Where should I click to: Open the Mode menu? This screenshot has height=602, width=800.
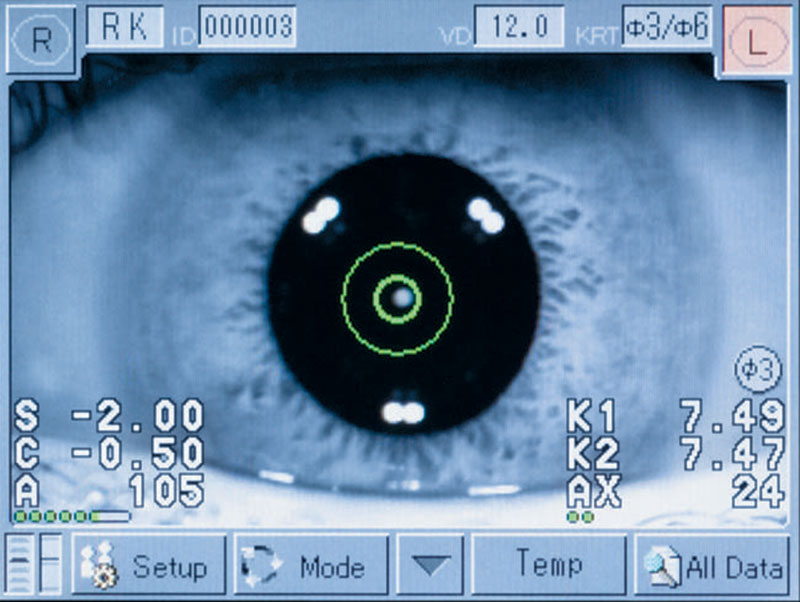[310, 566]
